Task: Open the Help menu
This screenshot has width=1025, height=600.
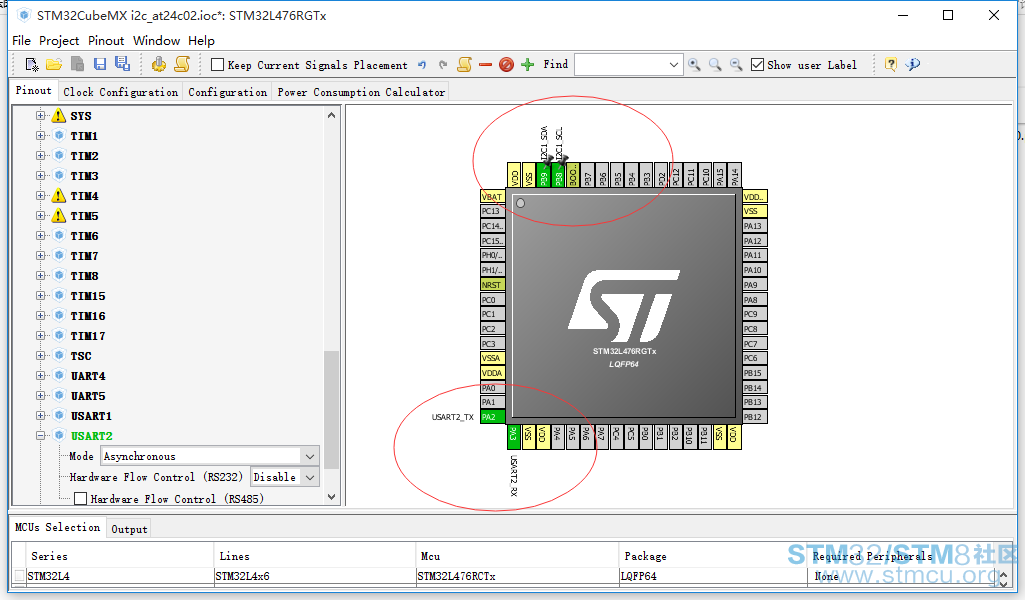Action: pos(201,41)
